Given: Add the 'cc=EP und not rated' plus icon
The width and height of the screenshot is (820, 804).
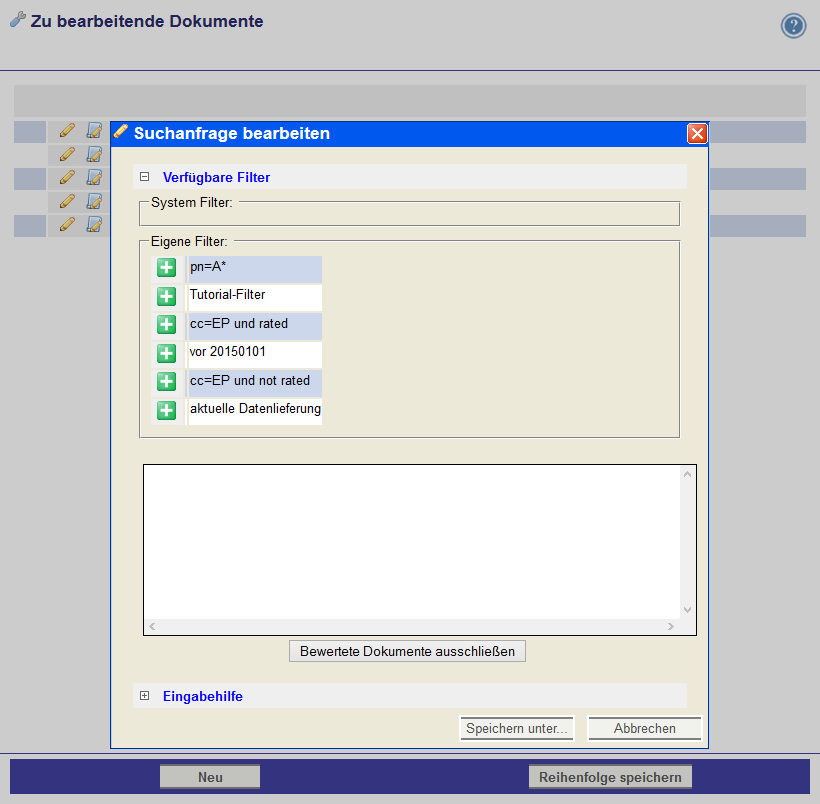Looking at the screenshot, I should pyautogui.click(x=166, y=382).
